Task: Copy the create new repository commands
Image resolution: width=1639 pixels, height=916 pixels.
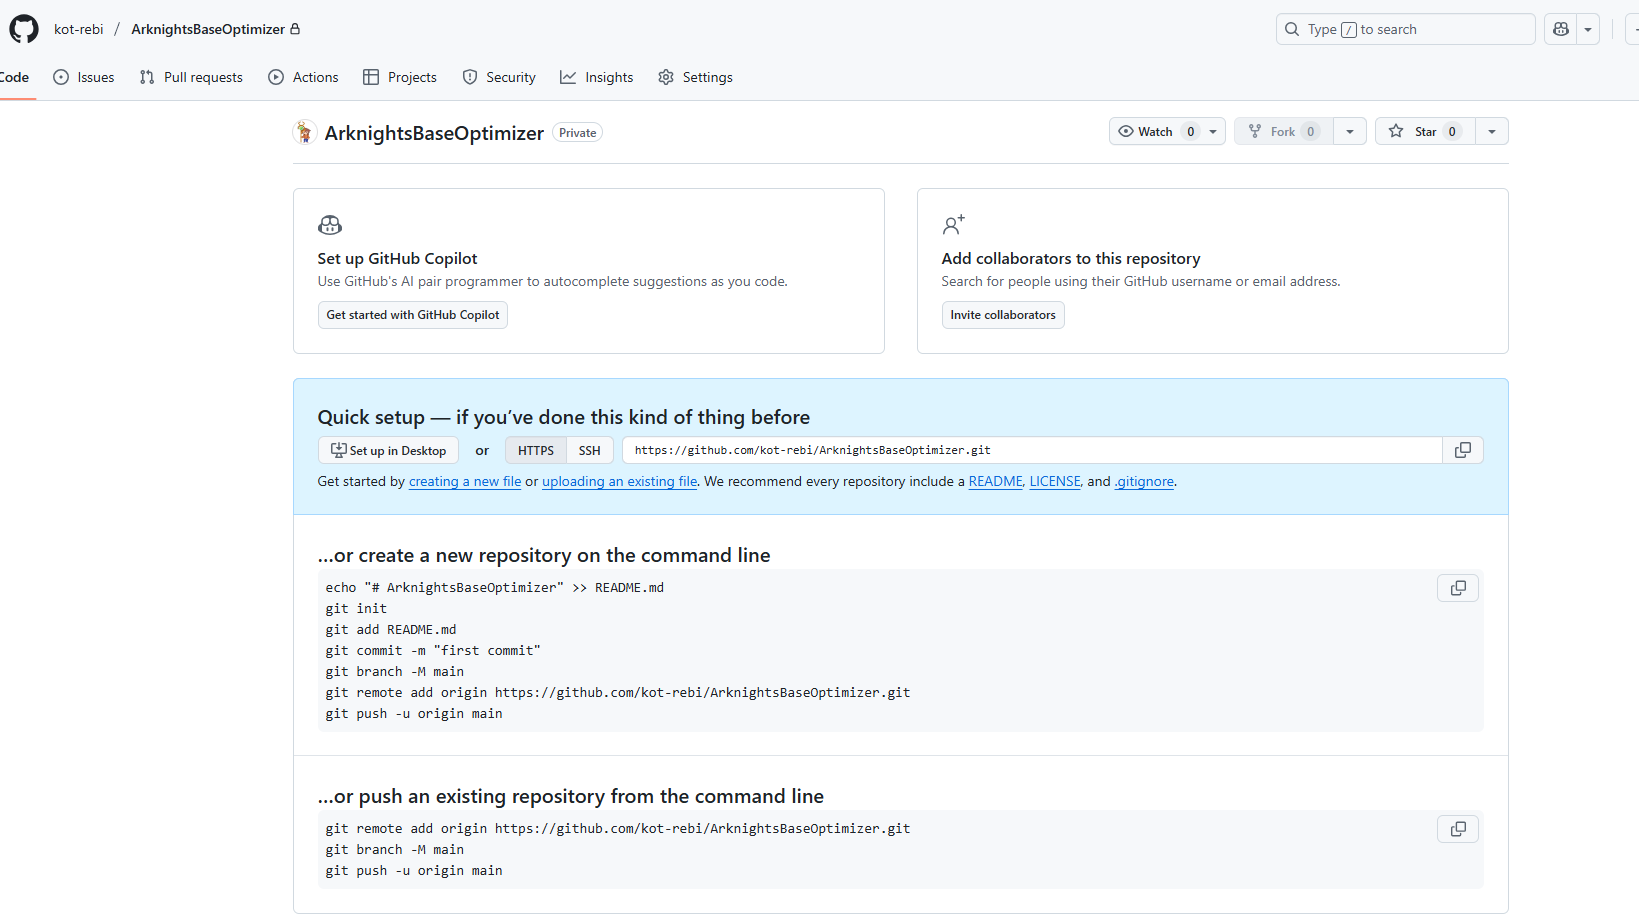Action: 1458,588
